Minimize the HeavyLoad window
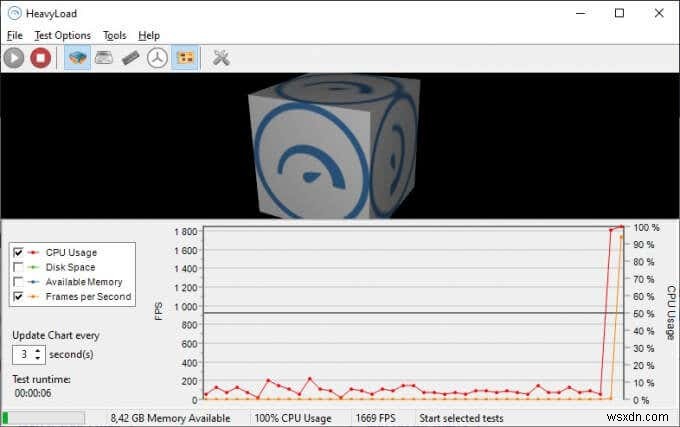 581,13
